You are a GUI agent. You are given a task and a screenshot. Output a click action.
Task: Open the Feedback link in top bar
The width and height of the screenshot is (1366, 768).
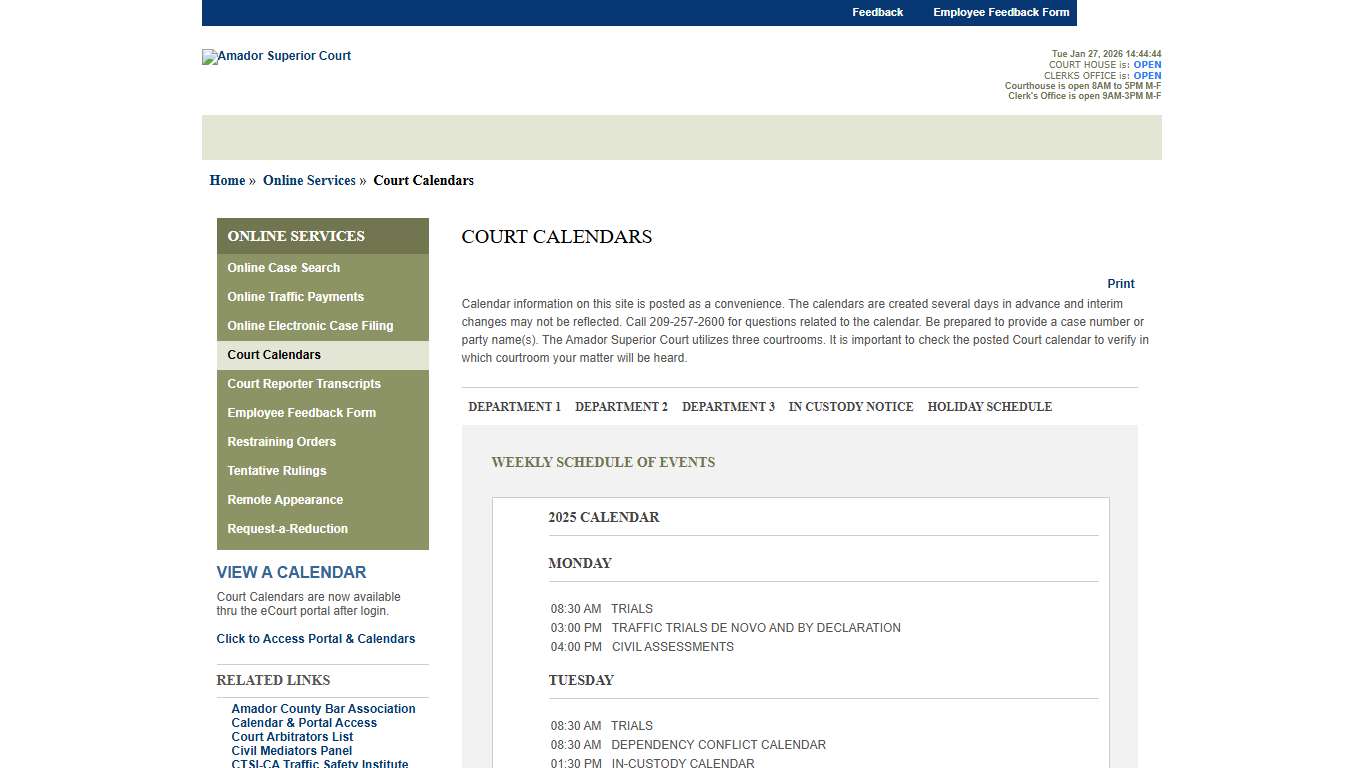coord(877,12)
